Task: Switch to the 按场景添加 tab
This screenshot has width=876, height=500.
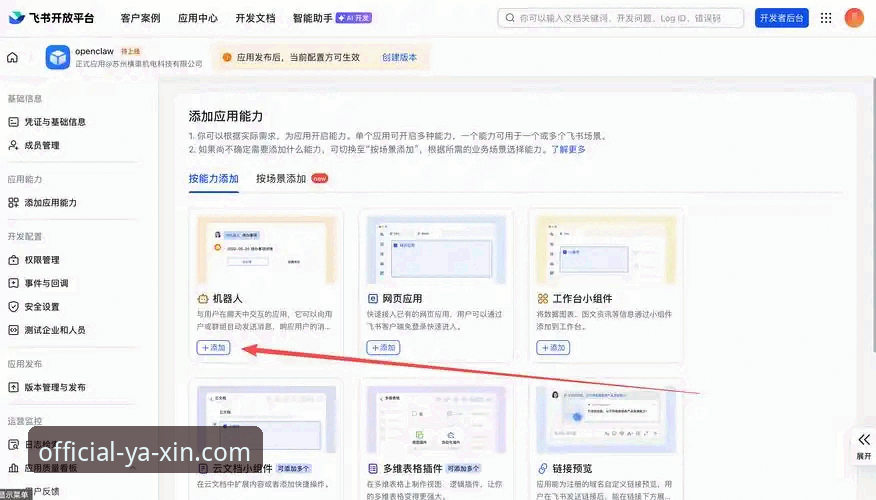Action: tap(281, 179)
